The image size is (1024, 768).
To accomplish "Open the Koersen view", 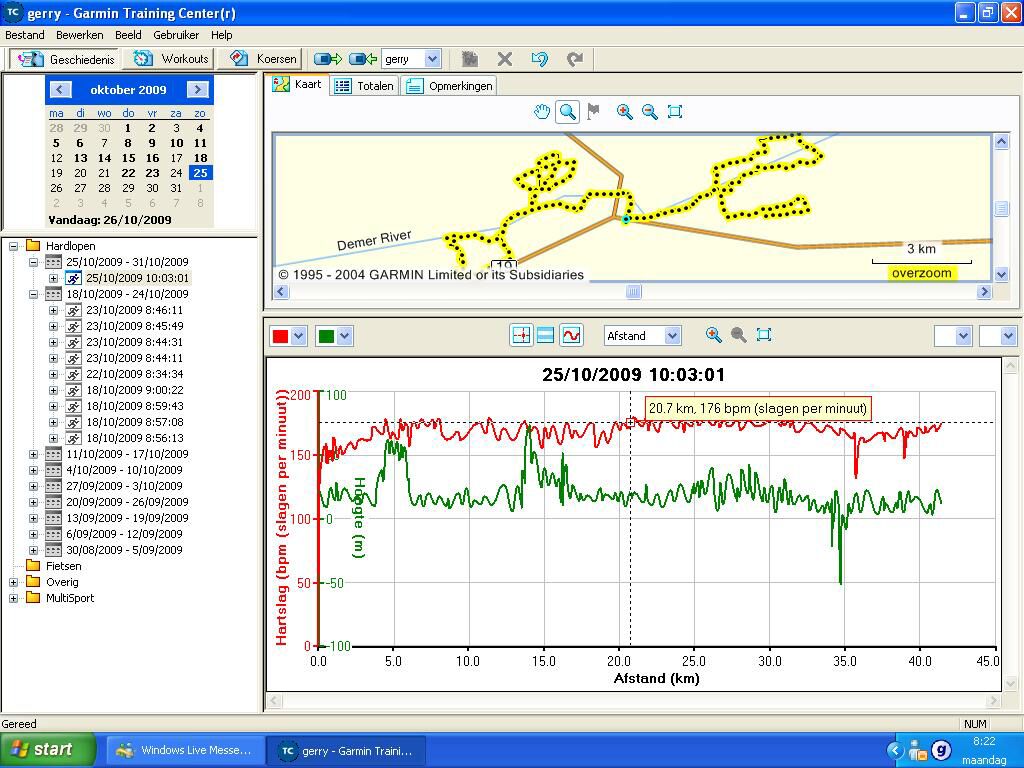I will [x=262, y=59].
